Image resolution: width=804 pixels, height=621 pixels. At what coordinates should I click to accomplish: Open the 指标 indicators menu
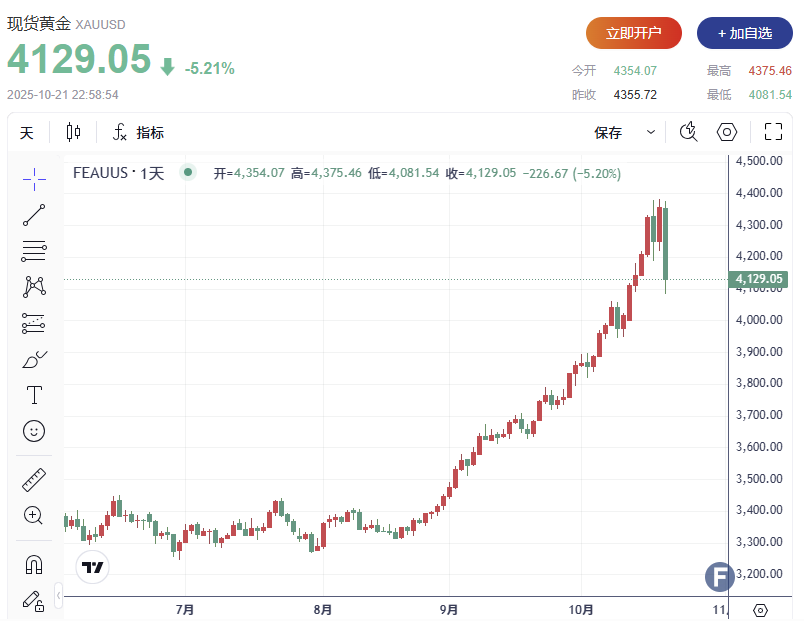[x=138, y=133]
